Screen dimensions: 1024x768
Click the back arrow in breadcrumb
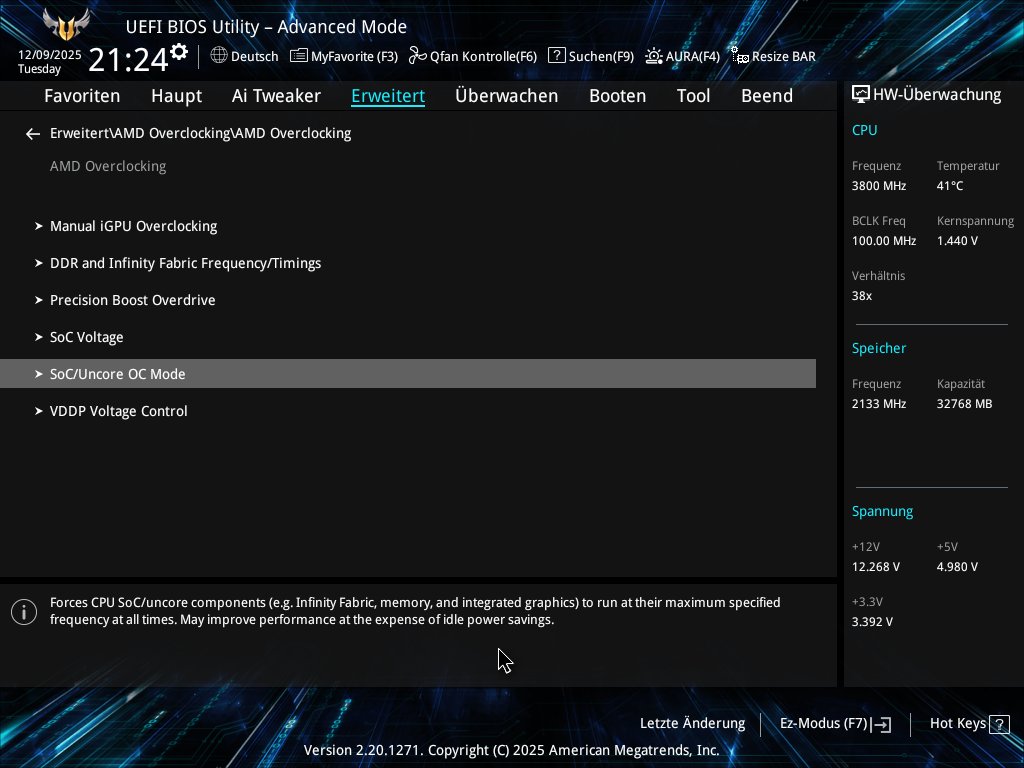tap(33, 134)
